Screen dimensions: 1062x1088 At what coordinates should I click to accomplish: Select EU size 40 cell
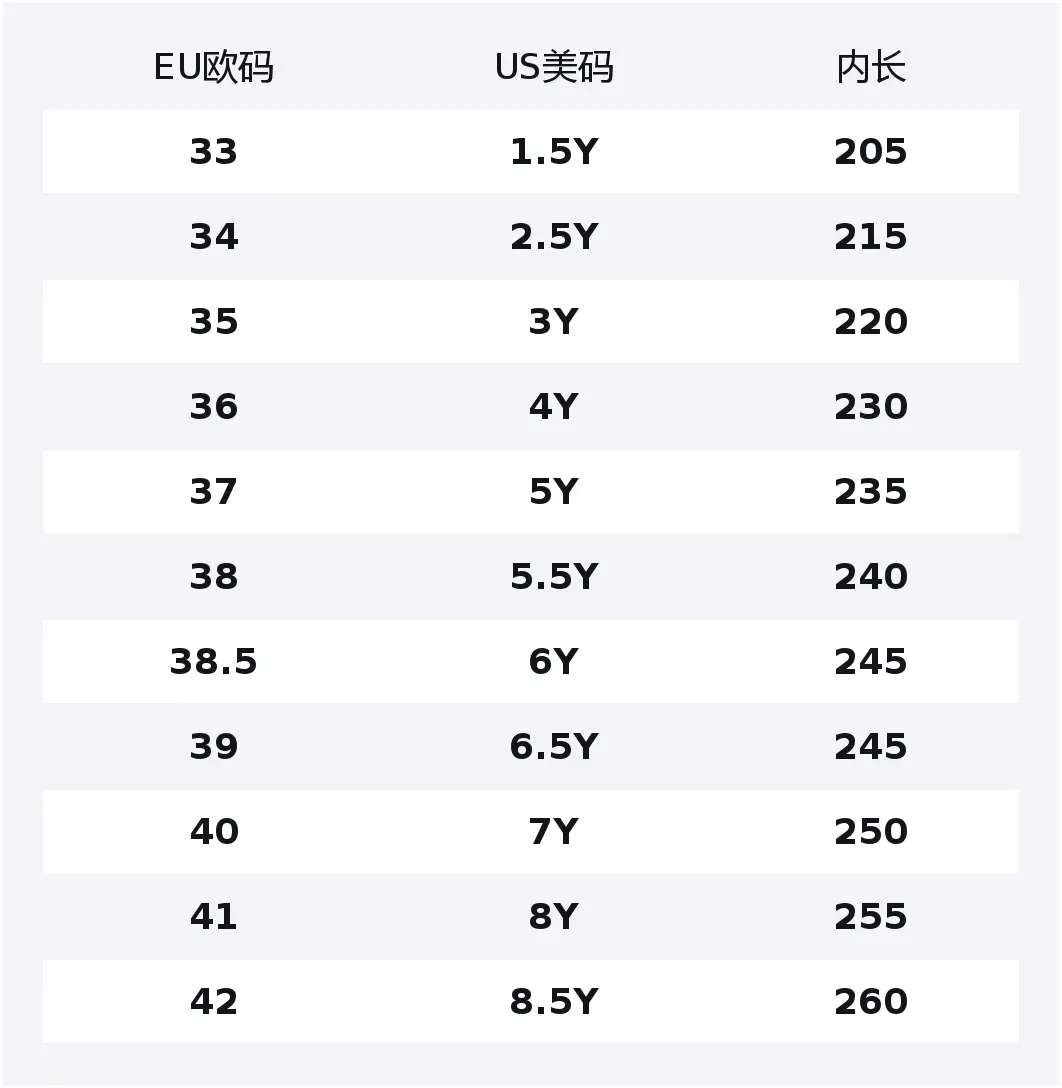[213, 832]
